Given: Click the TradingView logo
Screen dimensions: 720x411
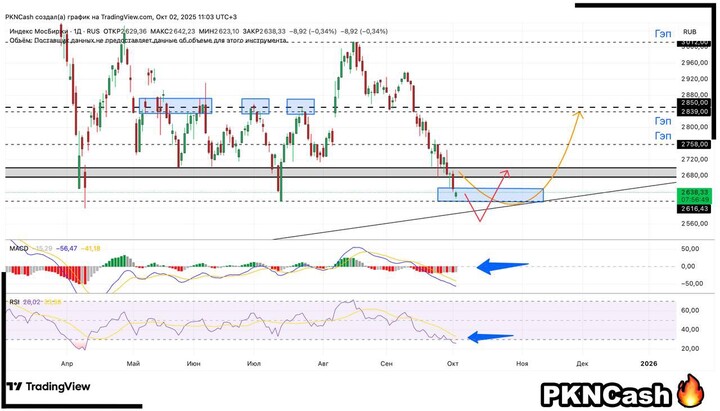Looking at the screenshot, I should (48, 387).
